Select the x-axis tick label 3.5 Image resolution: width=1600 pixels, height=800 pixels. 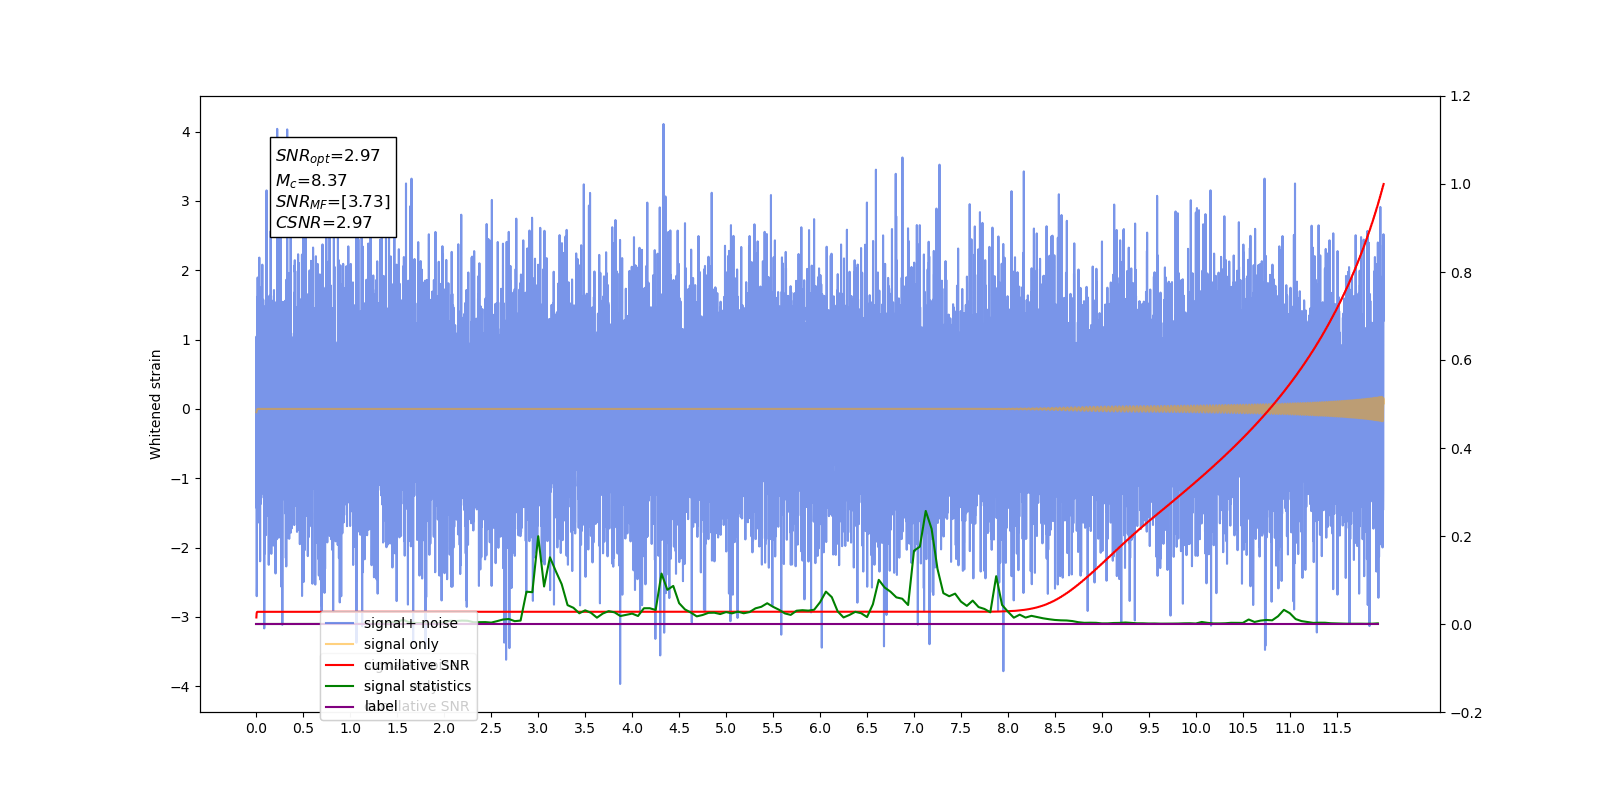pos(585,729)
